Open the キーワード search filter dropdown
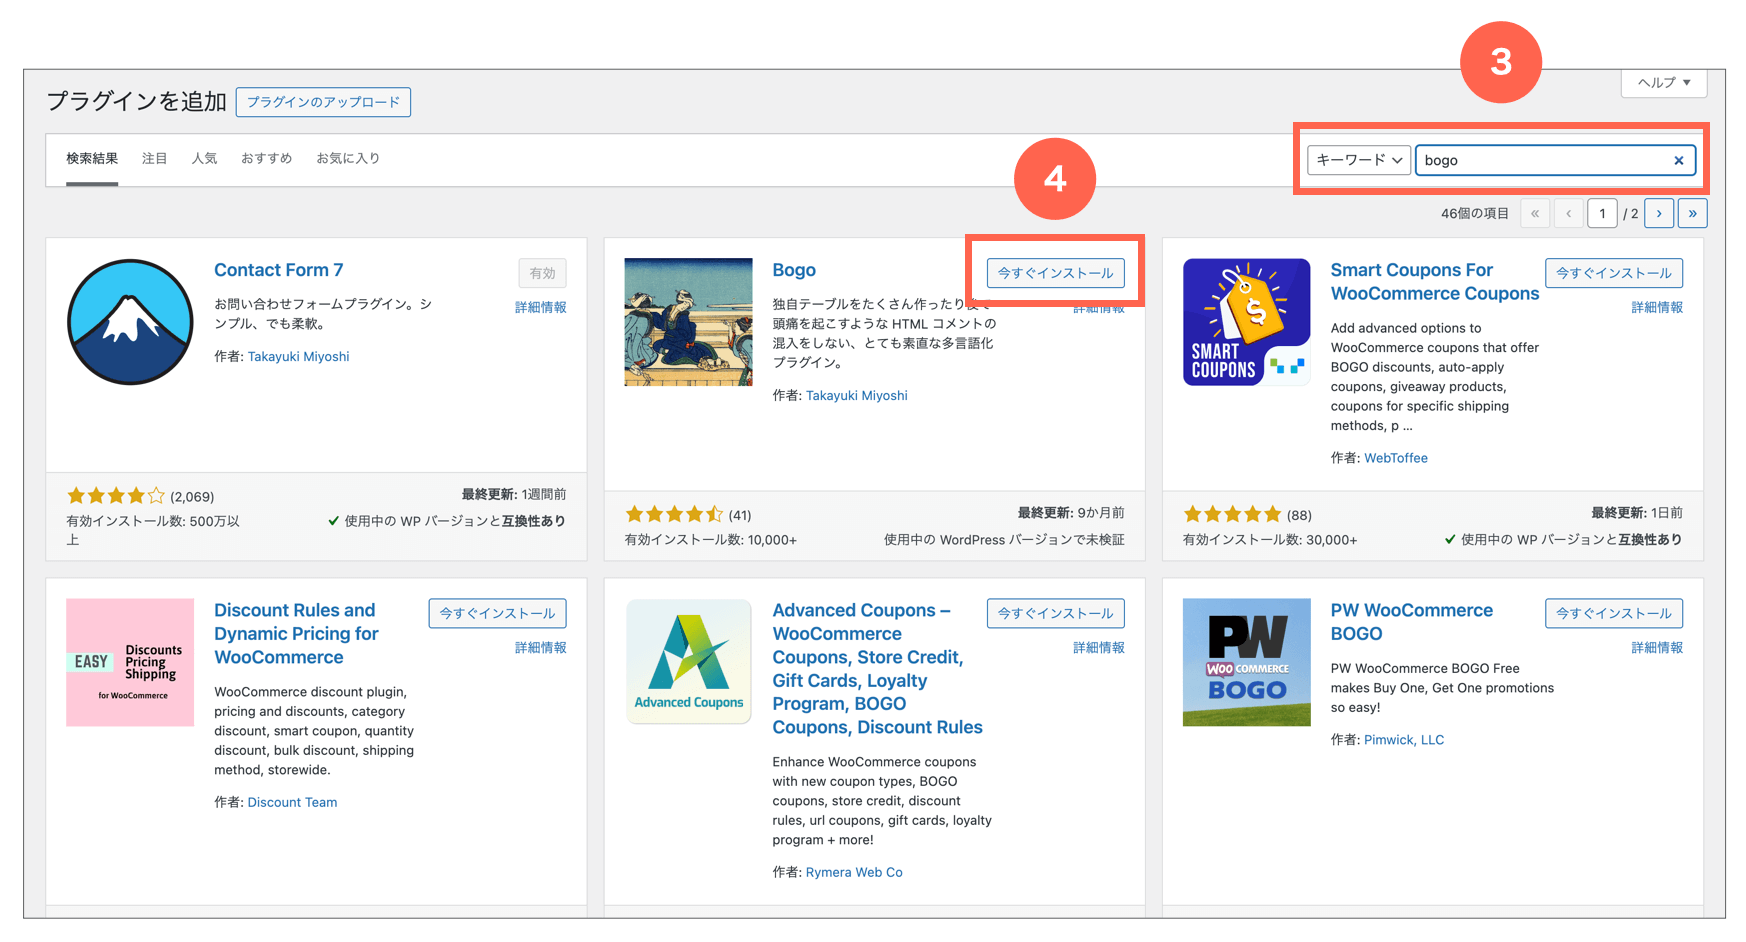1746x942 pixels. (x=1358, y=160)
